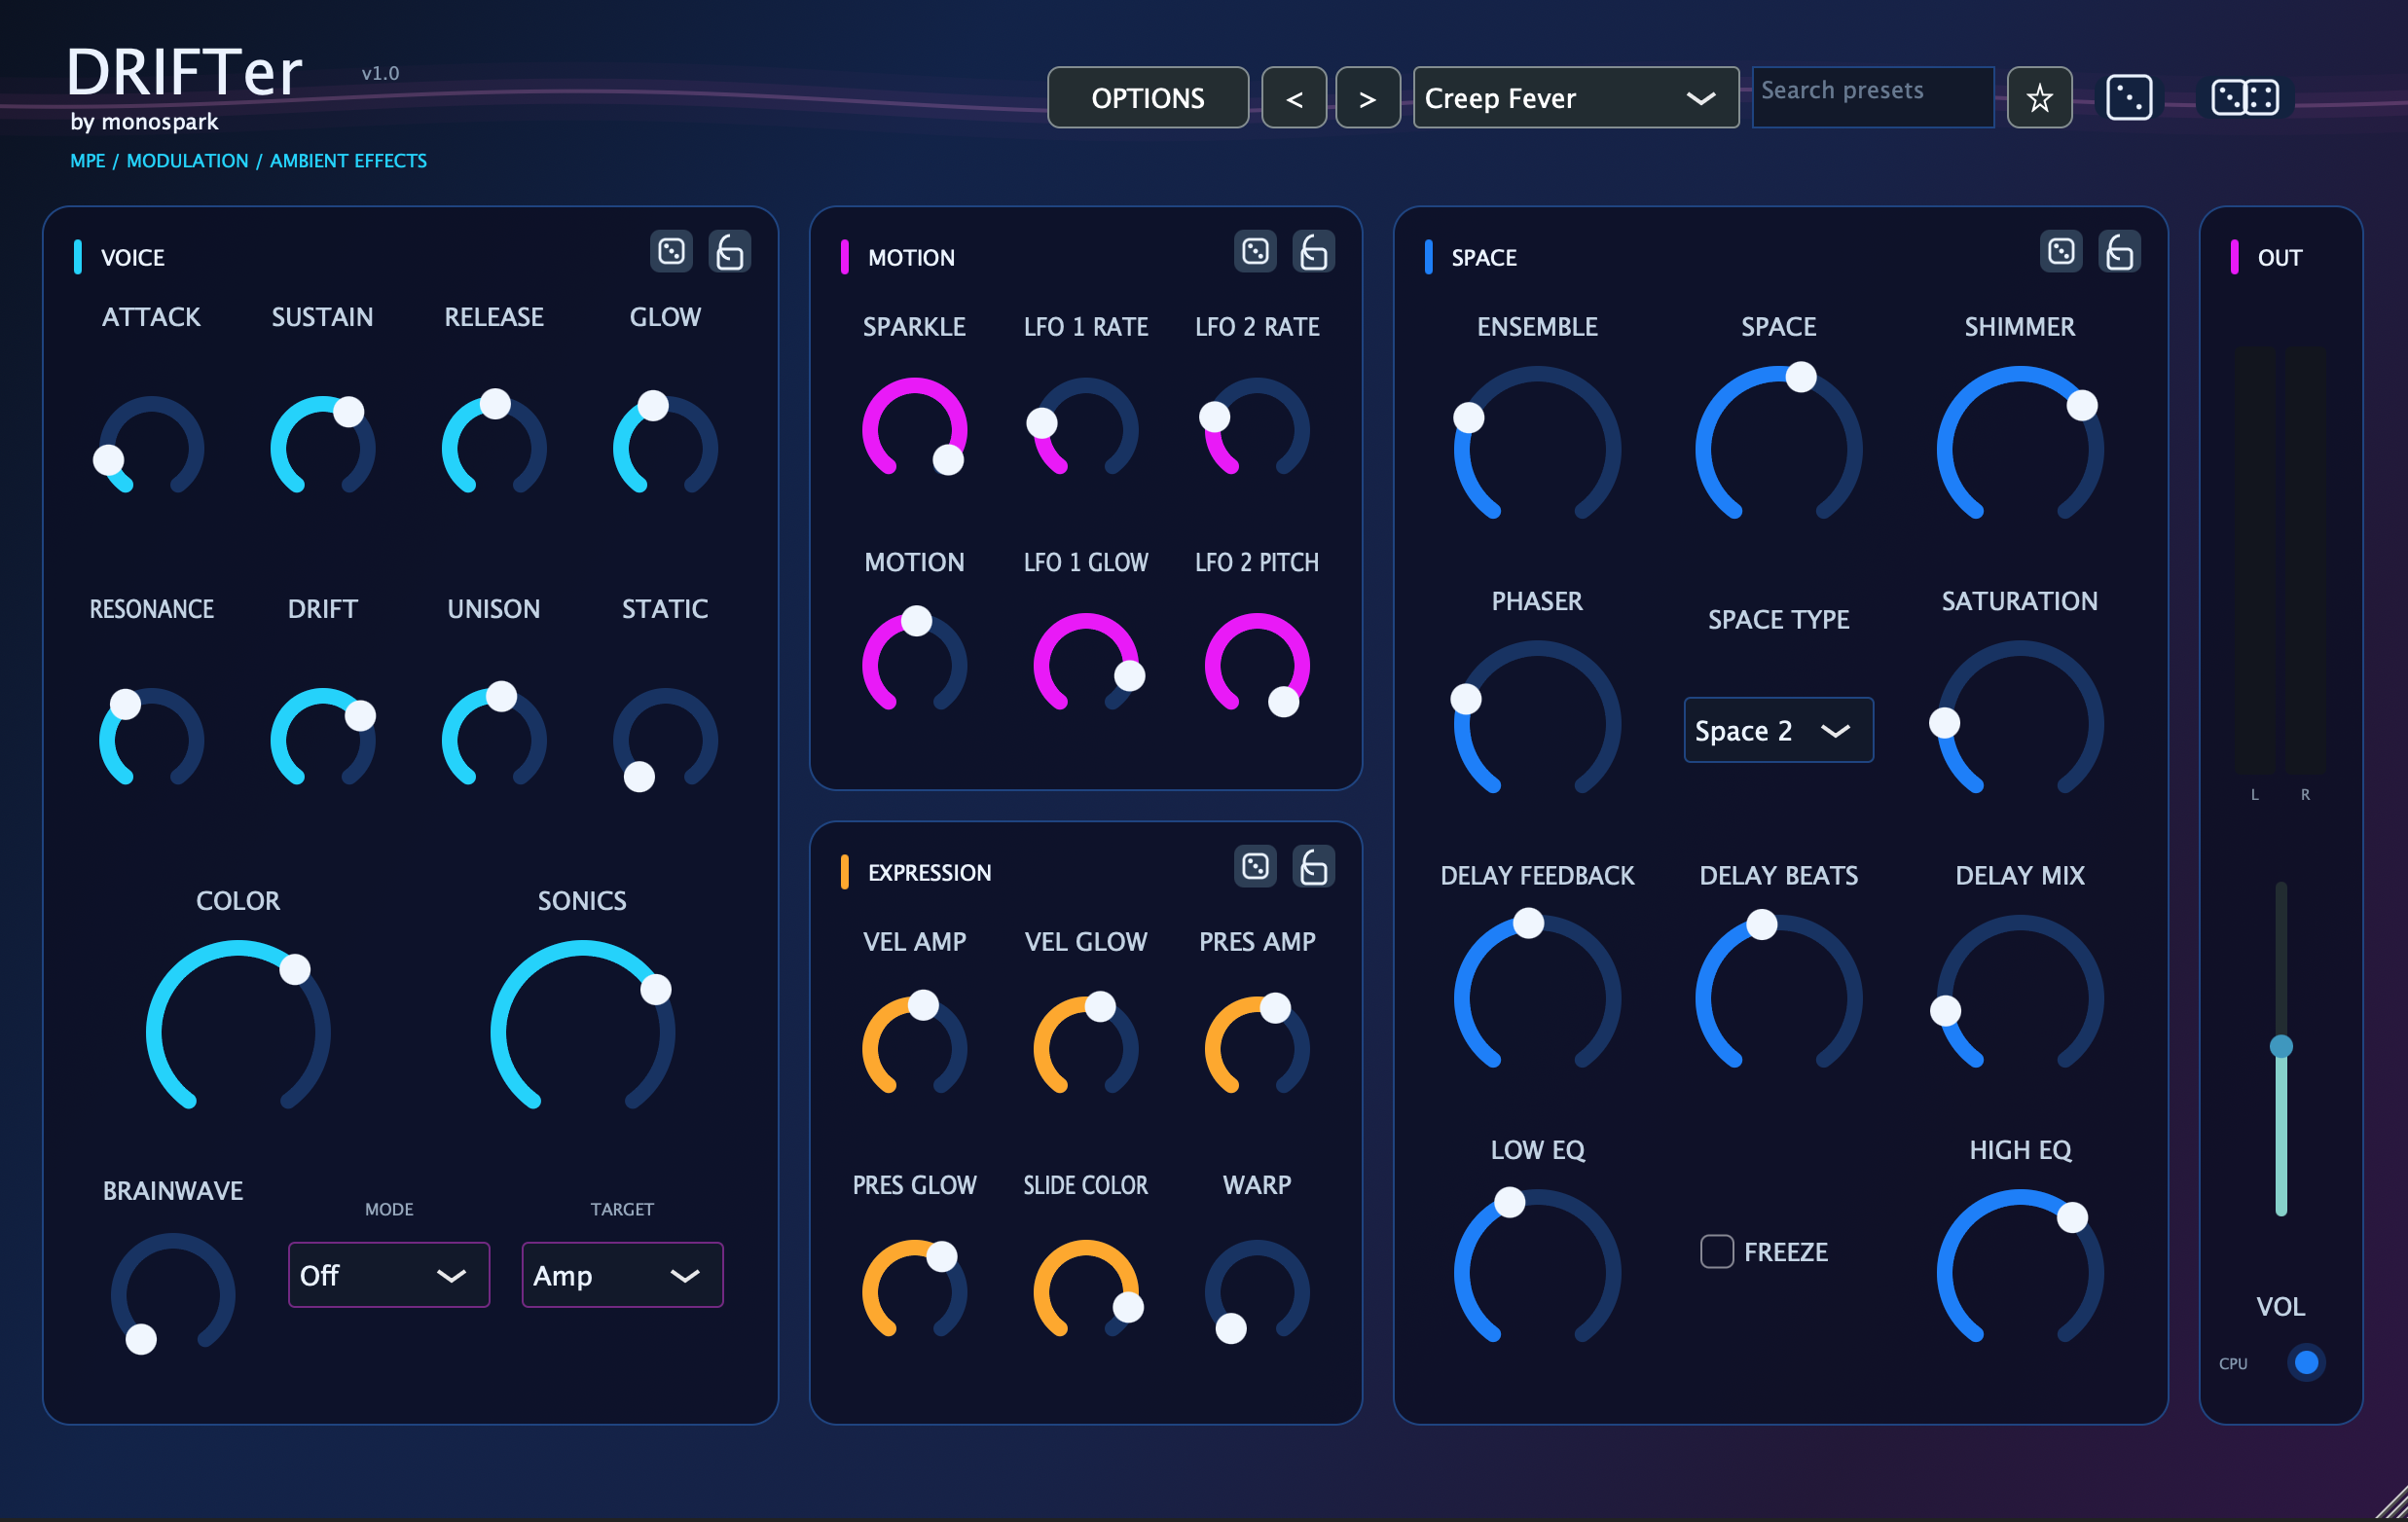This screenshot has height=1522, width=2408.
Task: Click the DRIFT knob
Action: [x=322, y=738]
